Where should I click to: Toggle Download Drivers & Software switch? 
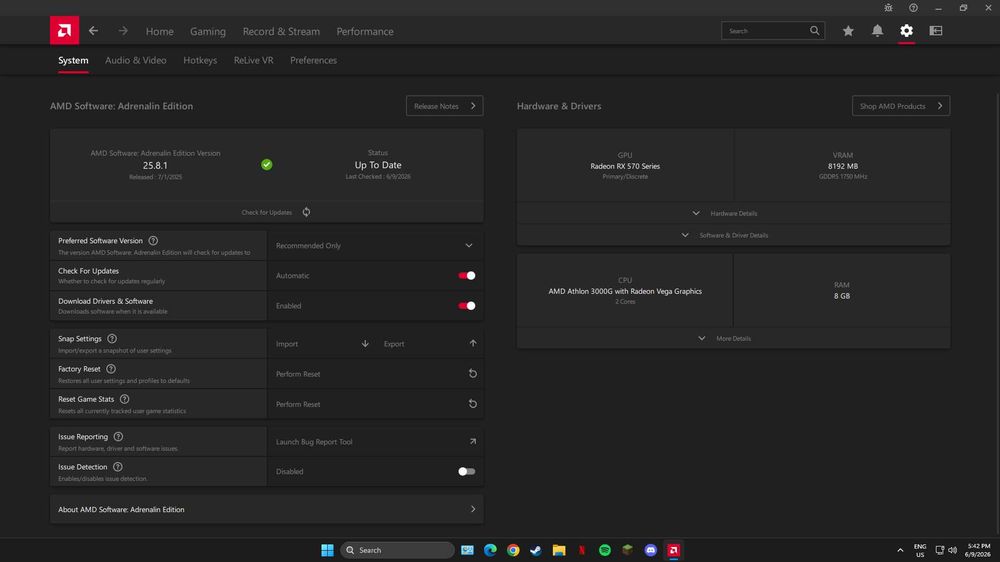tap(467, 306)
